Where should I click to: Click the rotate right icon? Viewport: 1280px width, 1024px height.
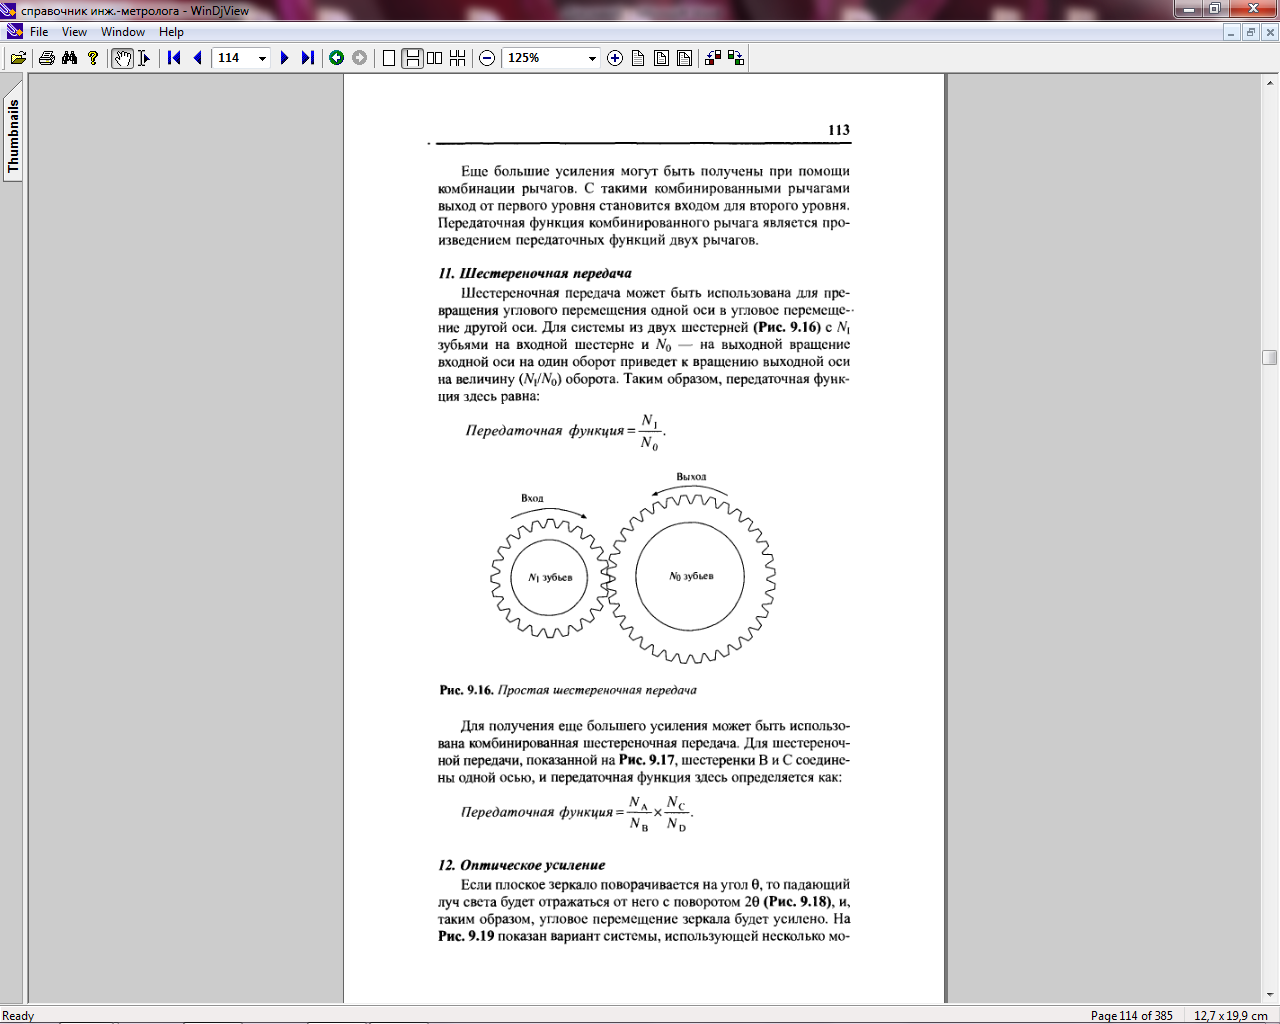click(736, 58)
